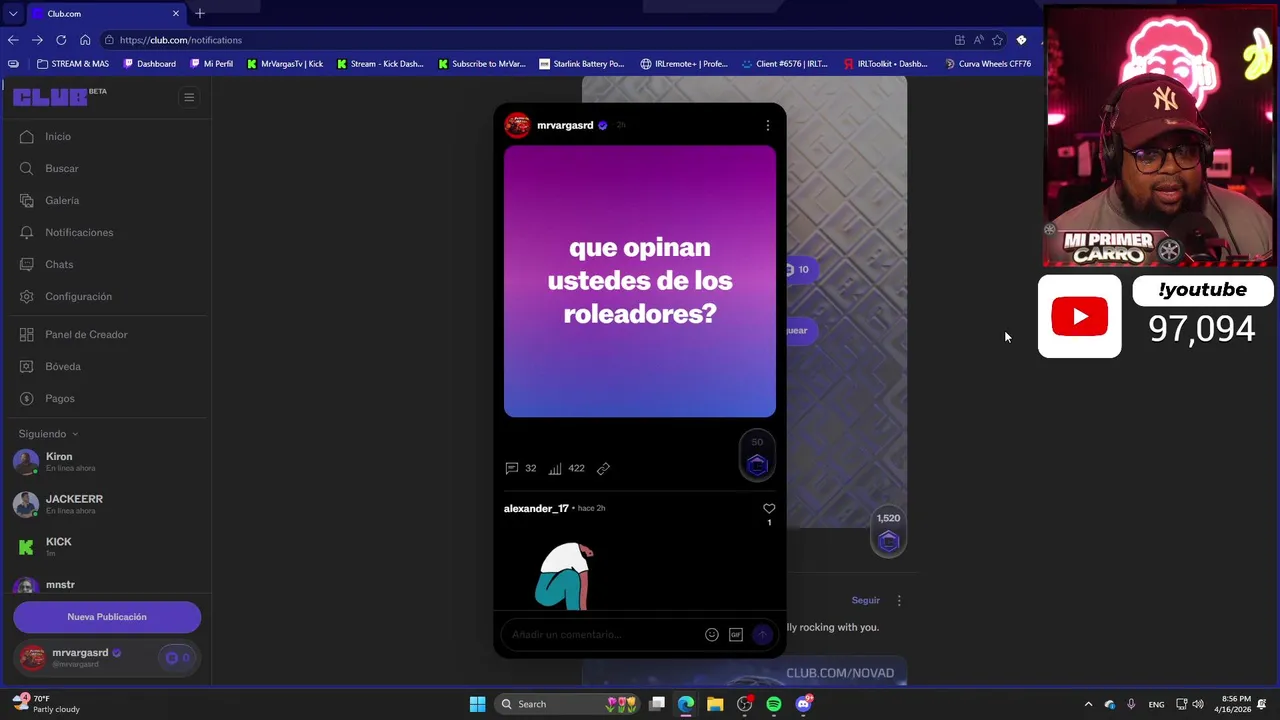Open the weather widget 70°F
This screenshot has height=720, width=1280.
coord(47,704)
